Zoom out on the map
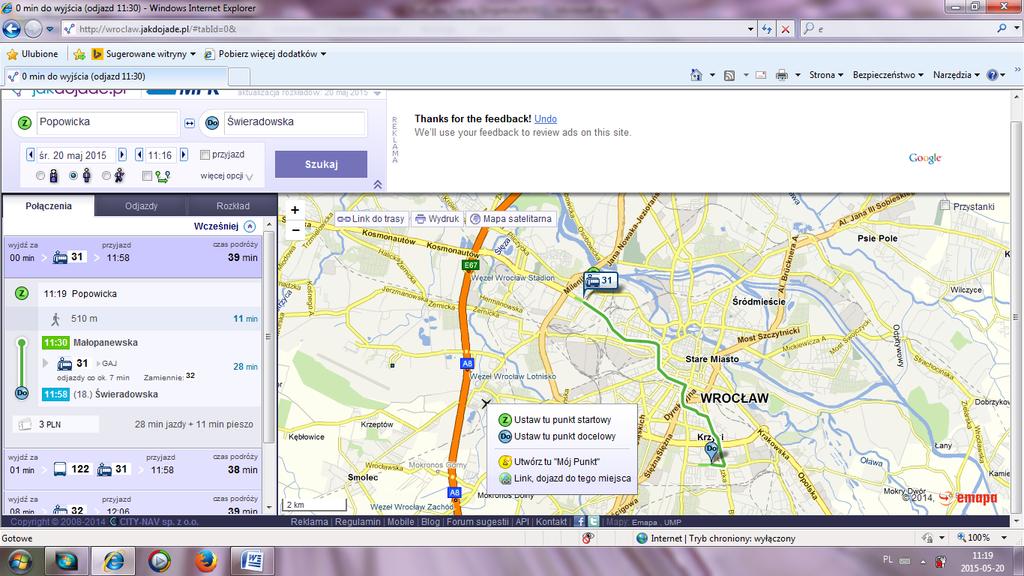Screen dimensions: 1024x576 tap(295, 230)
